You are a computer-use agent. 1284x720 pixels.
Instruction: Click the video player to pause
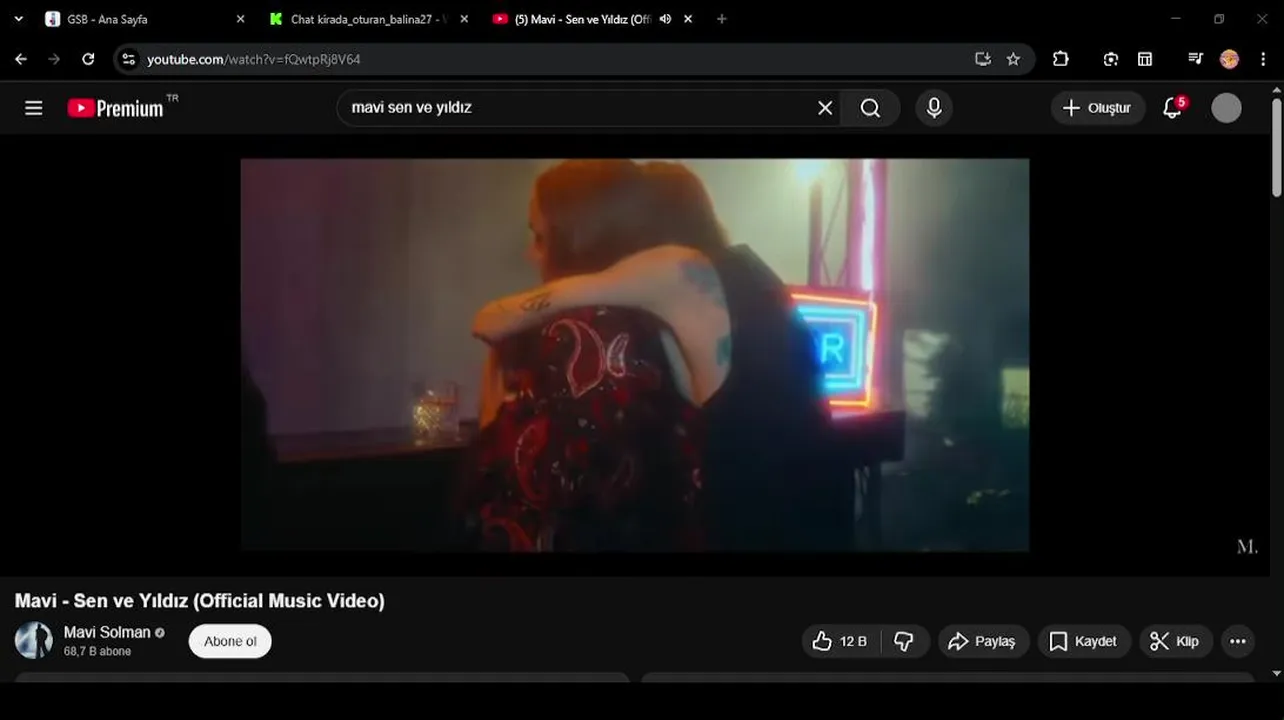tap(635, 355)
